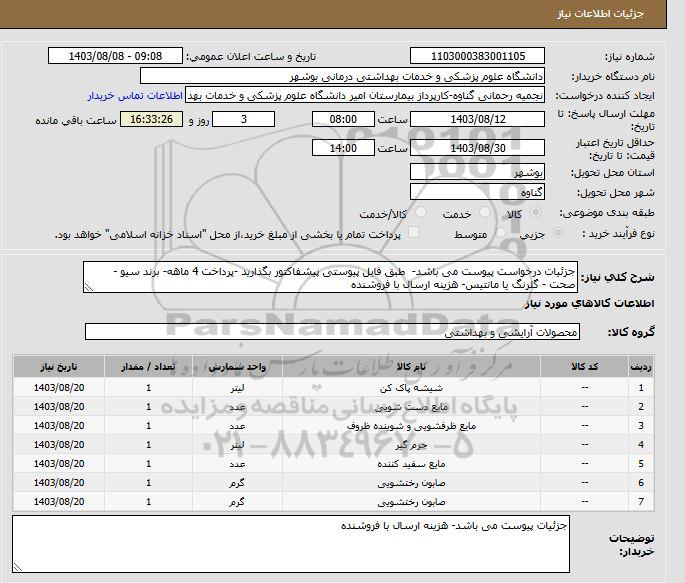Click صابون رختشویی in row 7
This screenshot has height=583, width=685.
click(x=412, y=502)
